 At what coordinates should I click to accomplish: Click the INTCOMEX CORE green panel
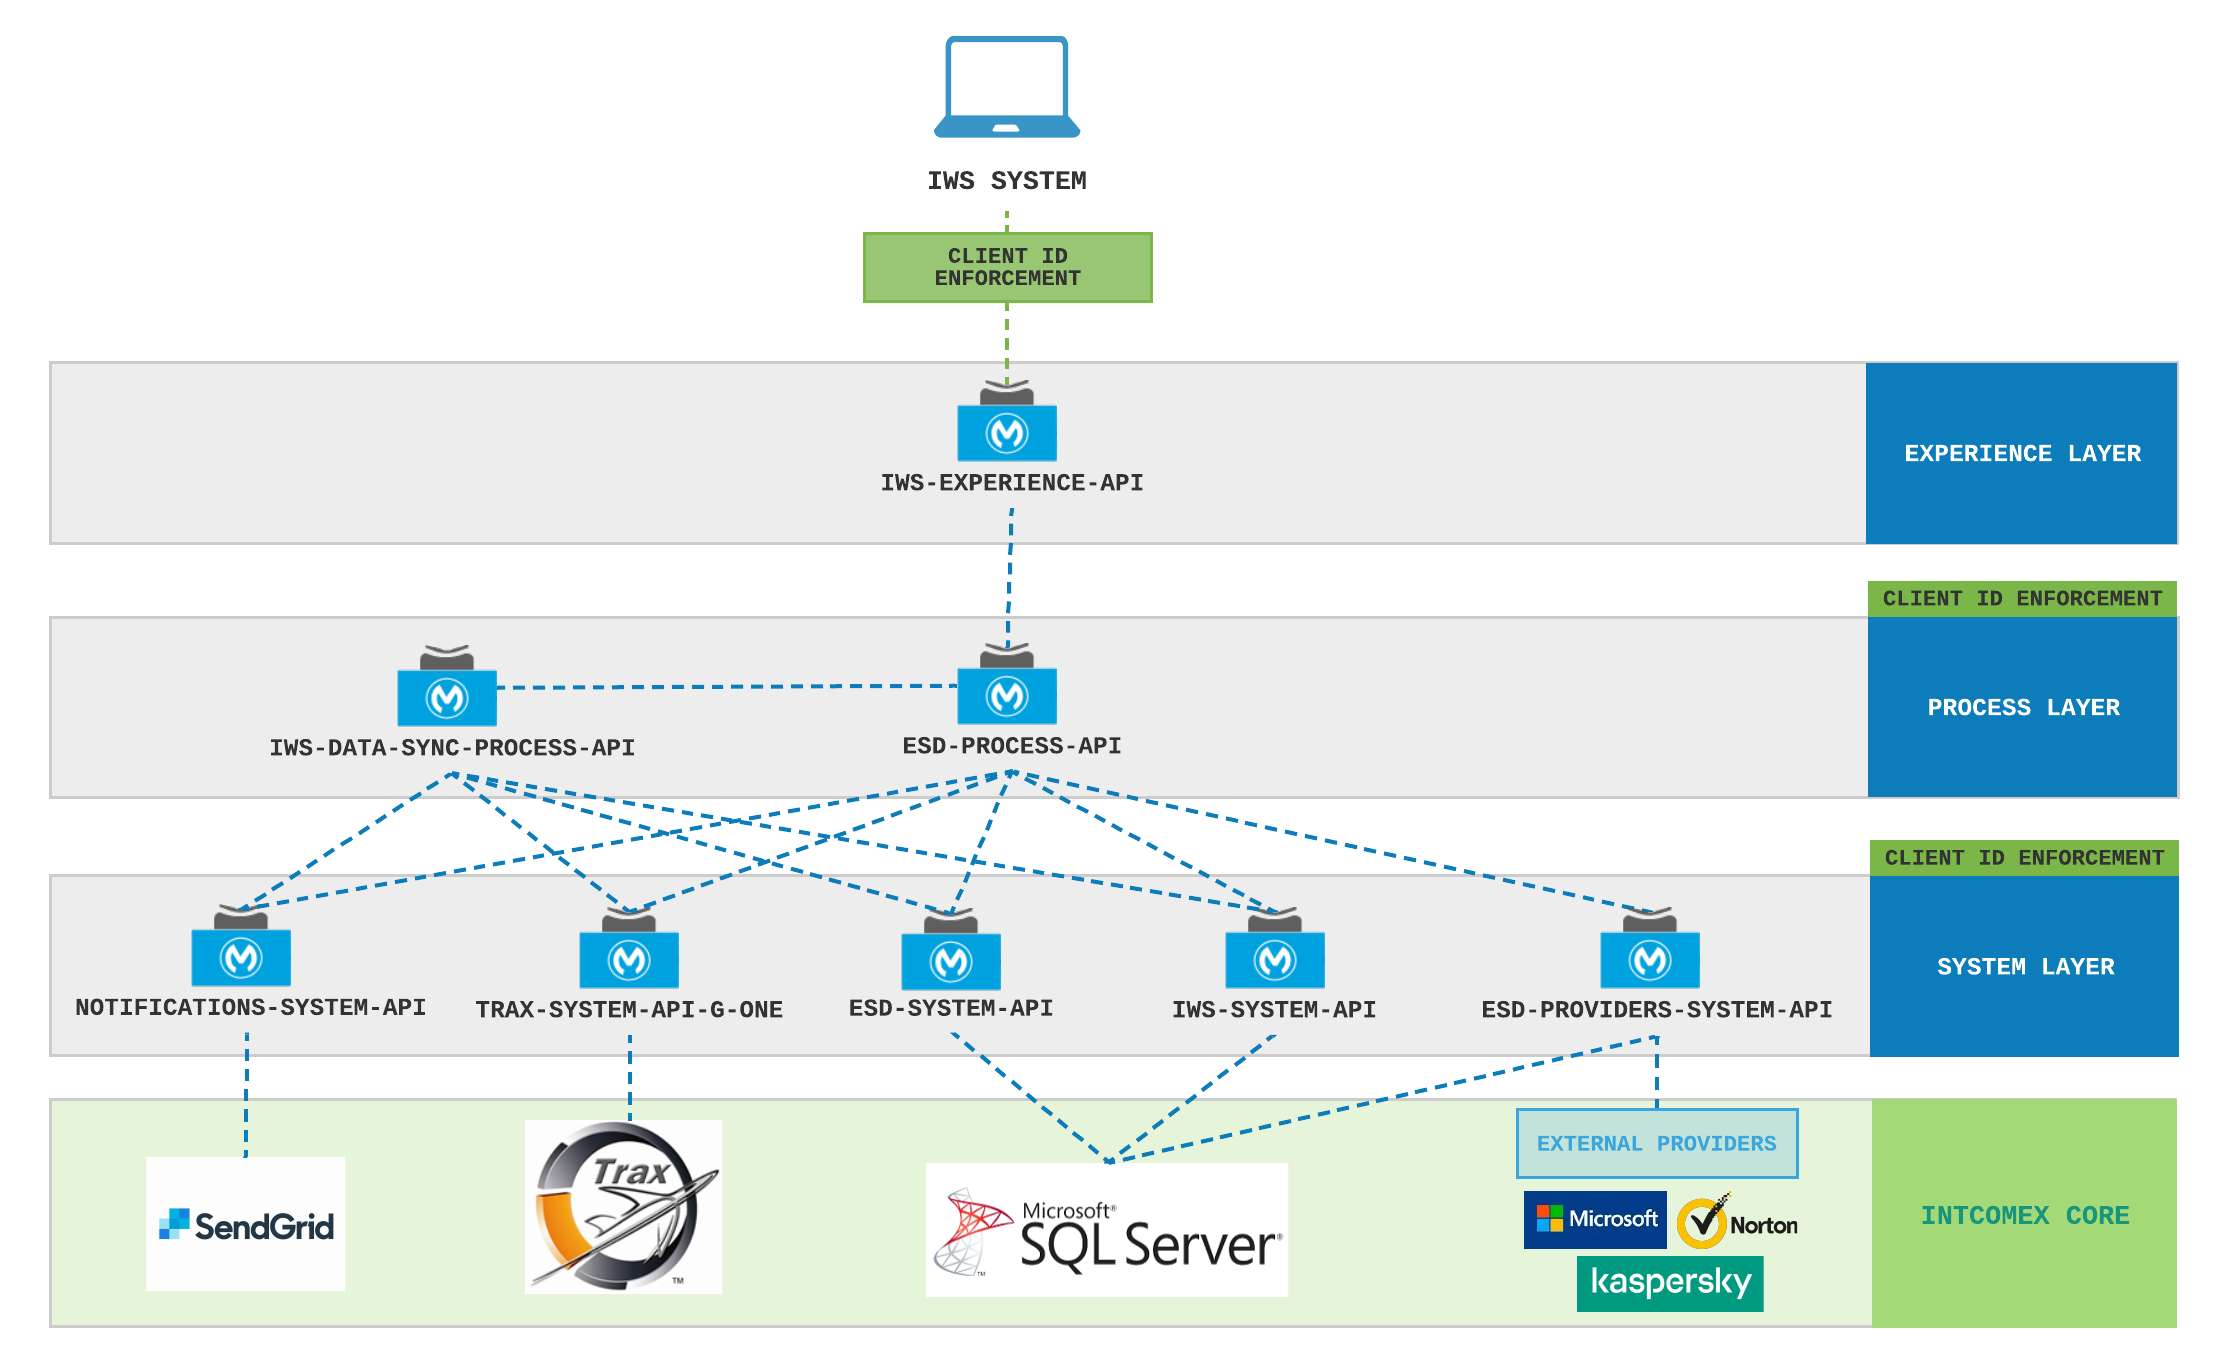click(x=2025, y=1214)
